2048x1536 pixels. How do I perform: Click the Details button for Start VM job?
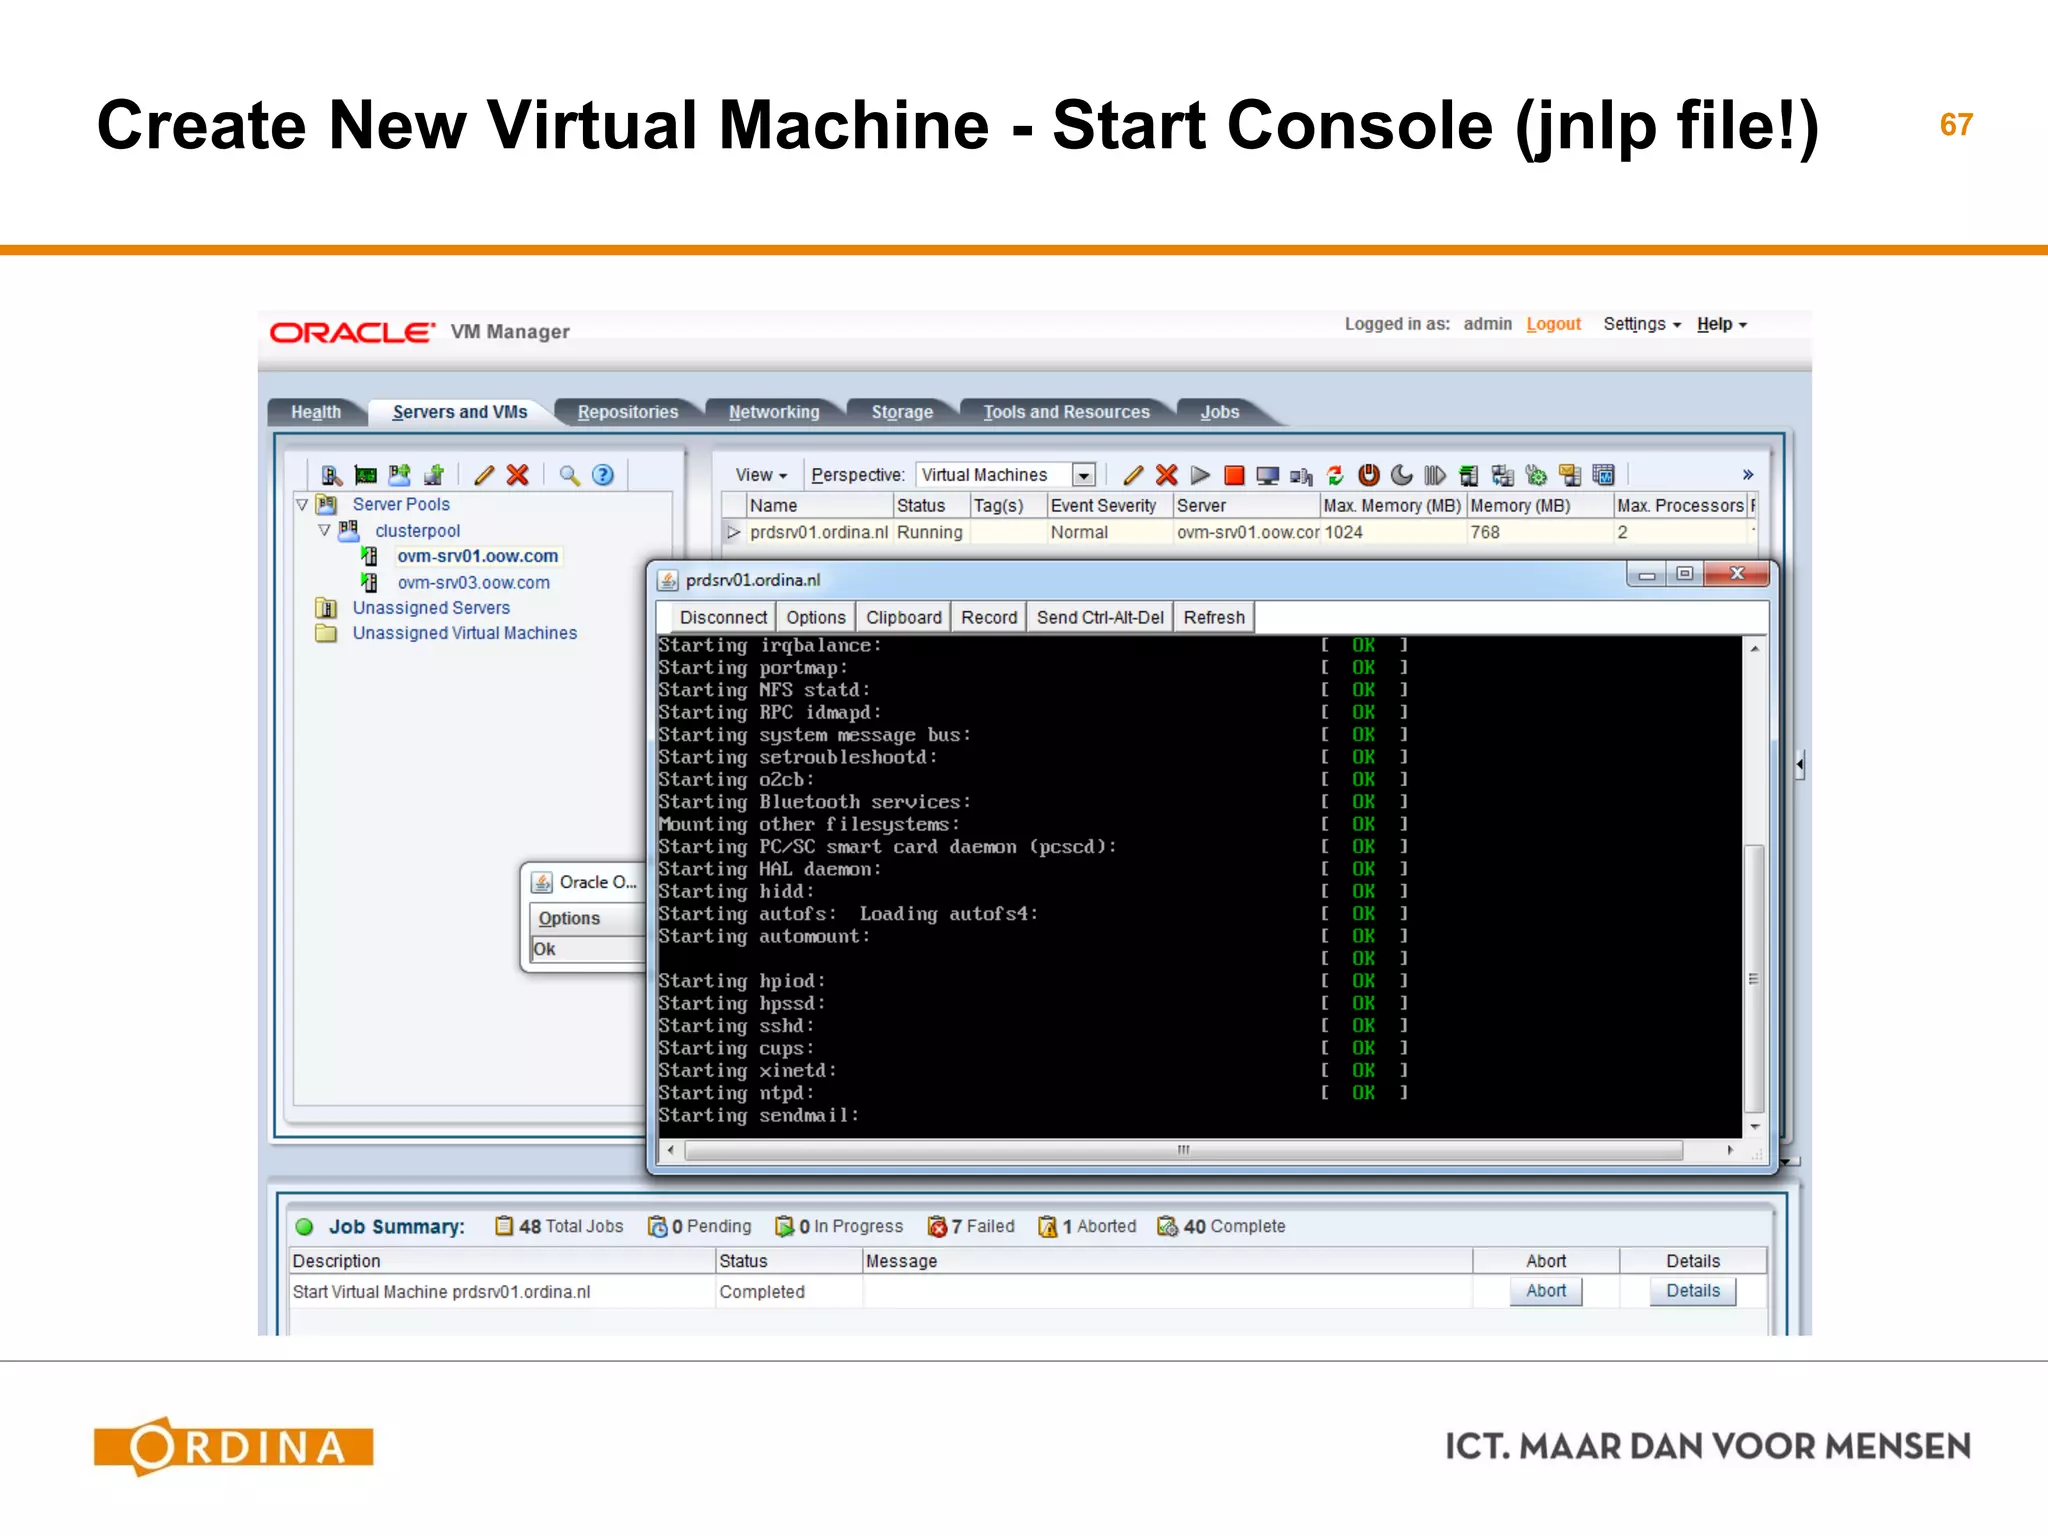point(1693,1291)
